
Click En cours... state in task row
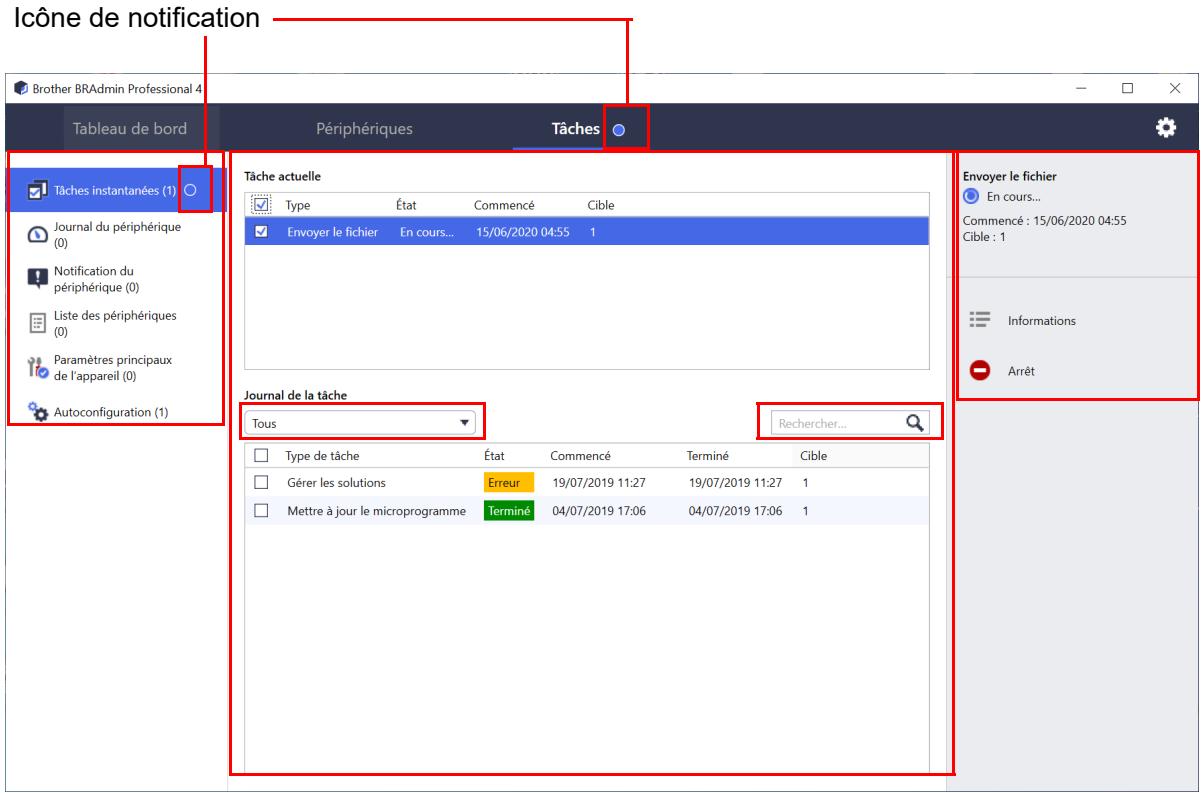pos(426,232)
